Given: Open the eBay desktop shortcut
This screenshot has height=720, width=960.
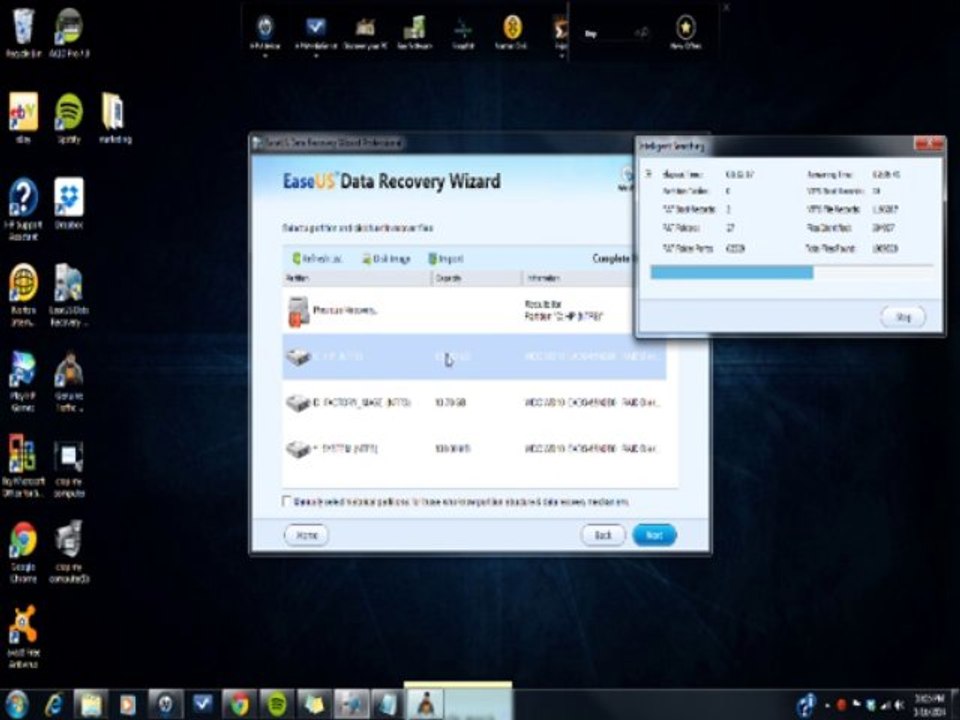Looking at the screenshot, I should (x=23, y=118).
